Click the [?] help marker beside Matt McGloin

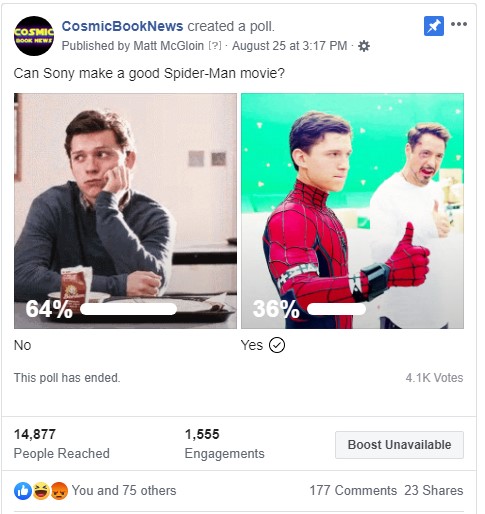click(x=215, y=46)
